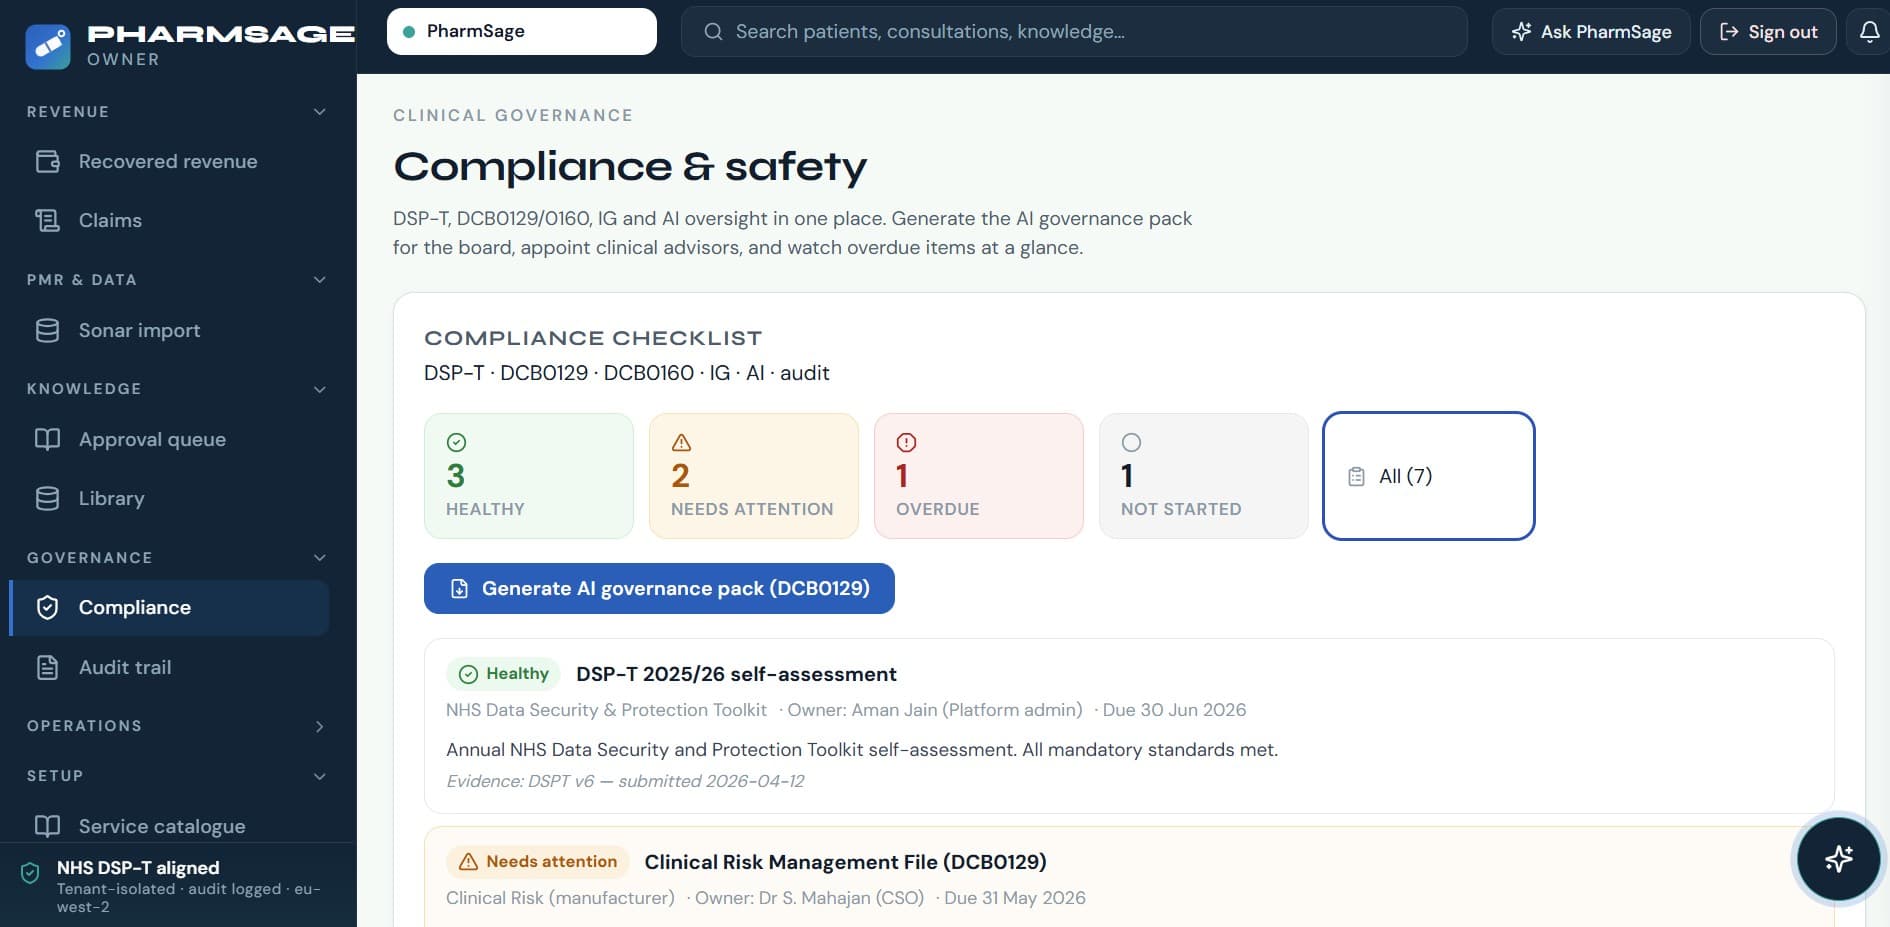This screenshot has width=1890, height=927.
Task: Focus the search patients field
Action: pos(1074,32)
